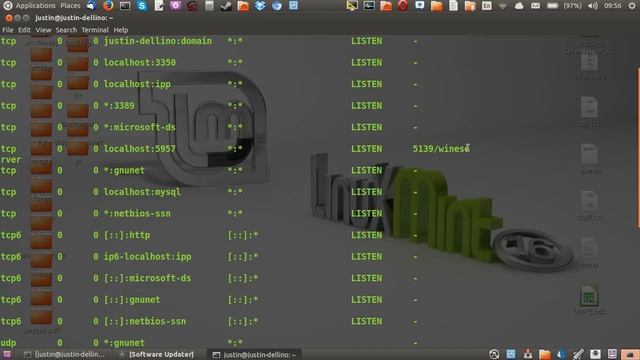Click the orange folder icon in bottom panel
This screenshot has width=640, height=360.
[544, 354]
